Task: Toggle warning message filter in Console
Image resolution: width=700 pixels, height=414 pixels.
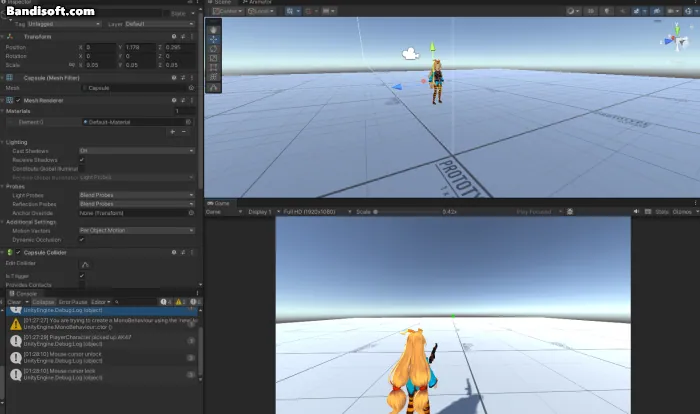Action: click(180, 302)
